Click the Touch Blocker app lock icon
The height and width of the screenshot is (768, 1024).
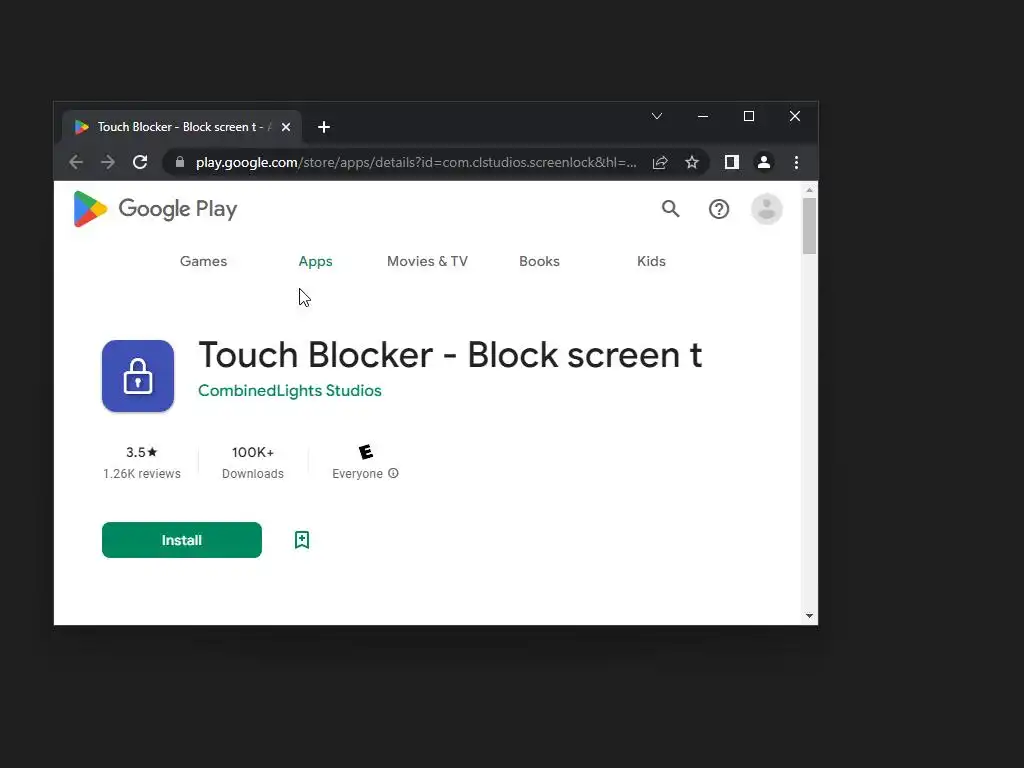click(x=138, y=376)
